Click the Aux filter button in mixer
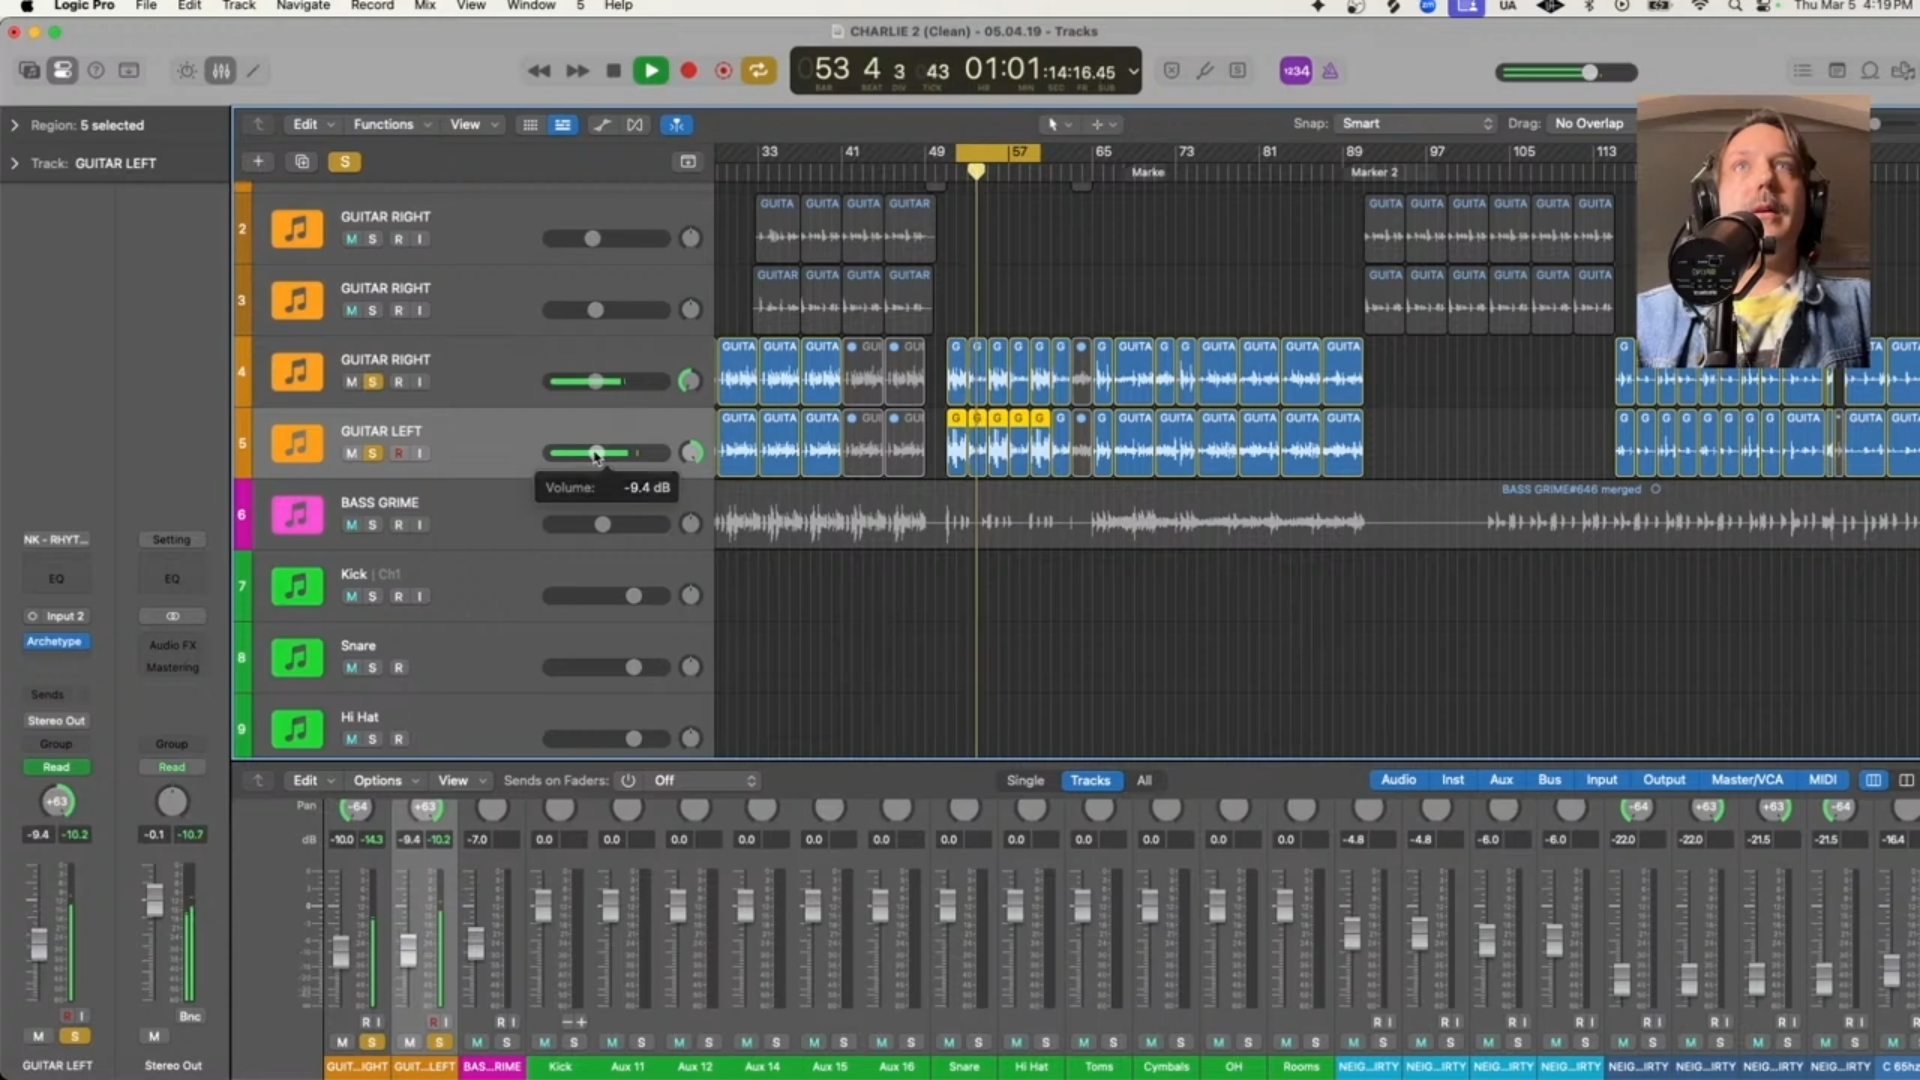Image resolution: width=1920 pixels, height=1080 pixels. coord(1501,780)
